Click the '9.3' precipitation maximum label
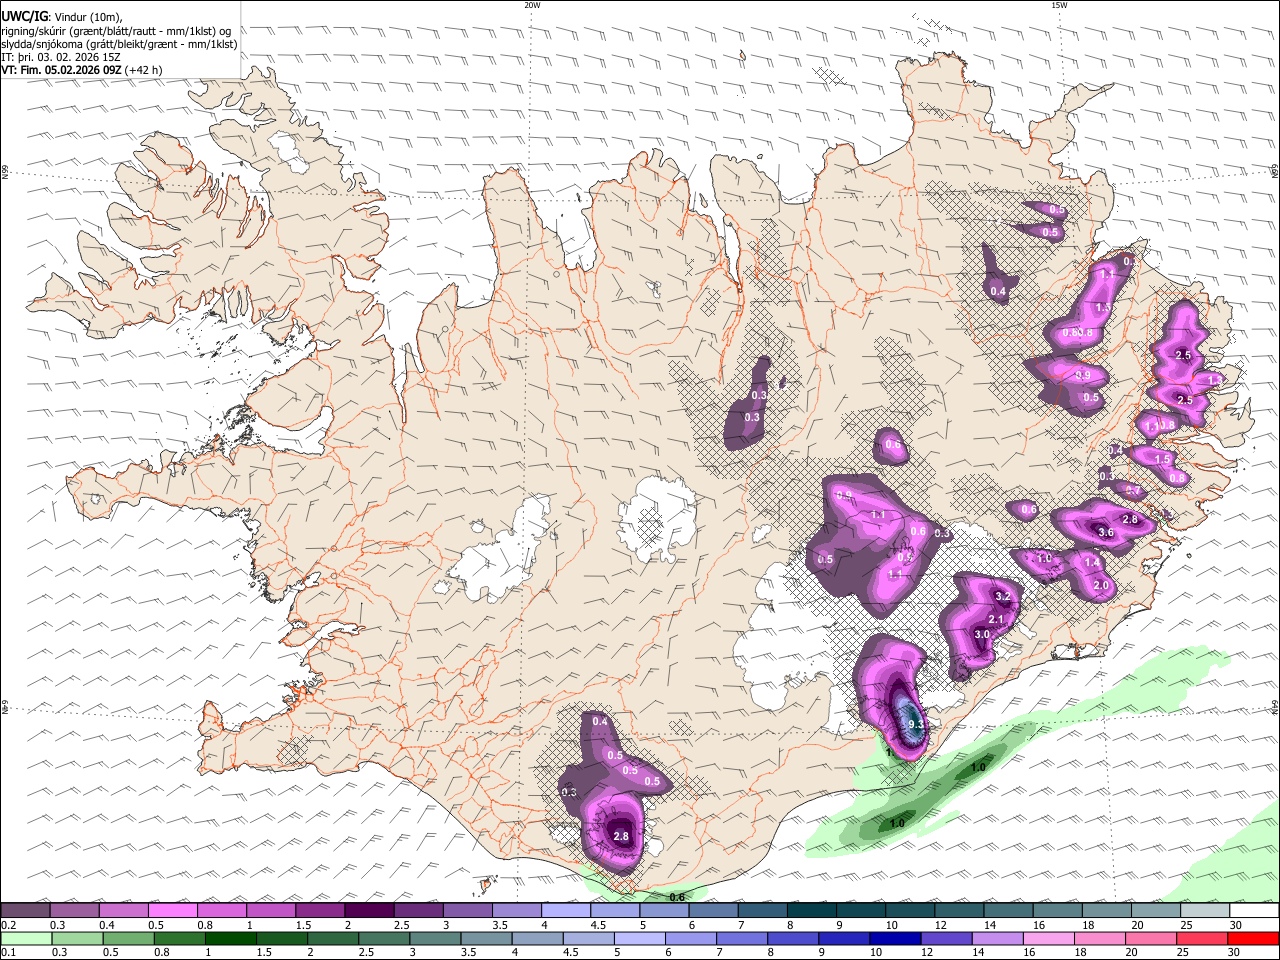1280x960 pixels. (915, 724)
